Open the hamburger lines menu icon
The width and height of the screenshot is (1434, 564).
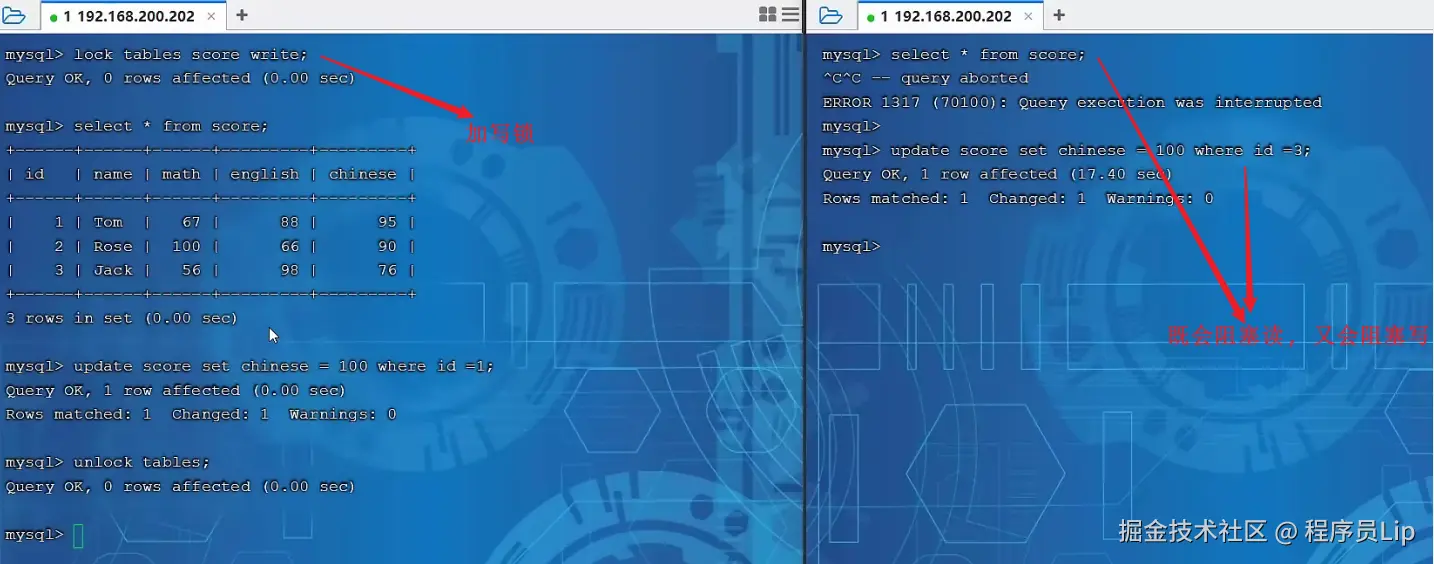(x=790, y=14)
